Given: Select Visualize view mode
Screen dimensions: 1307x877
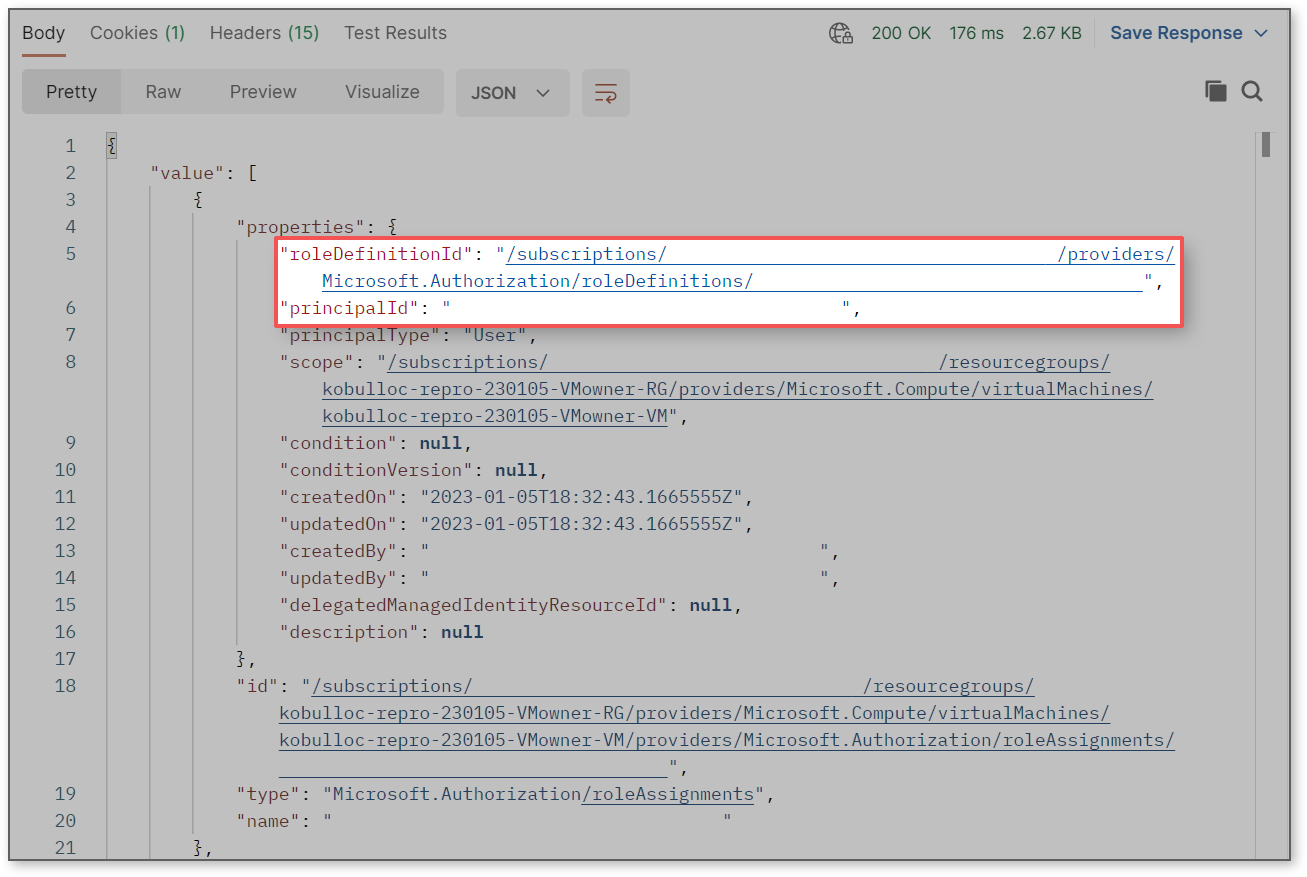Looking at the screenshot, I should point(382,92).
